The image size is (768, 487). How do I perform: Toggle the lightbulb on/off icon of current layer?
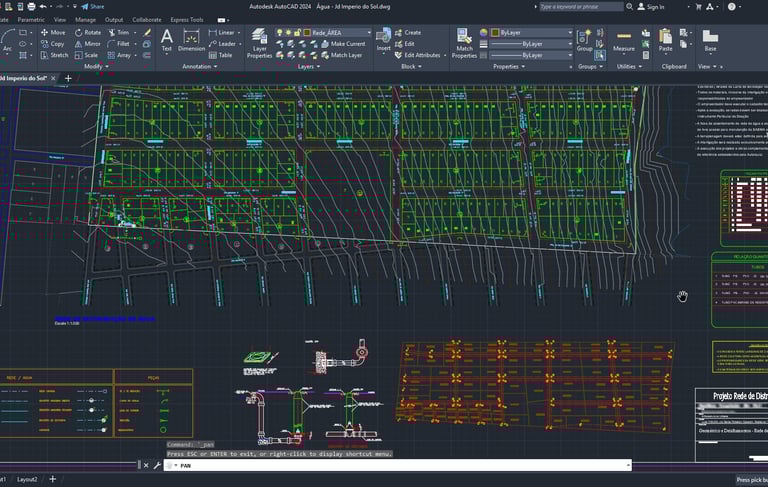[280, 32]
